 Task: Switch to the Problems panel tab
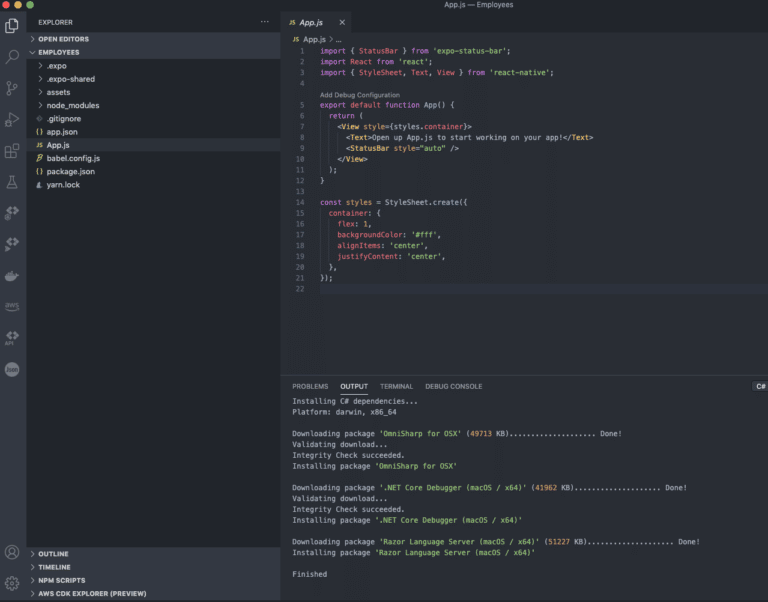point(310,386)
